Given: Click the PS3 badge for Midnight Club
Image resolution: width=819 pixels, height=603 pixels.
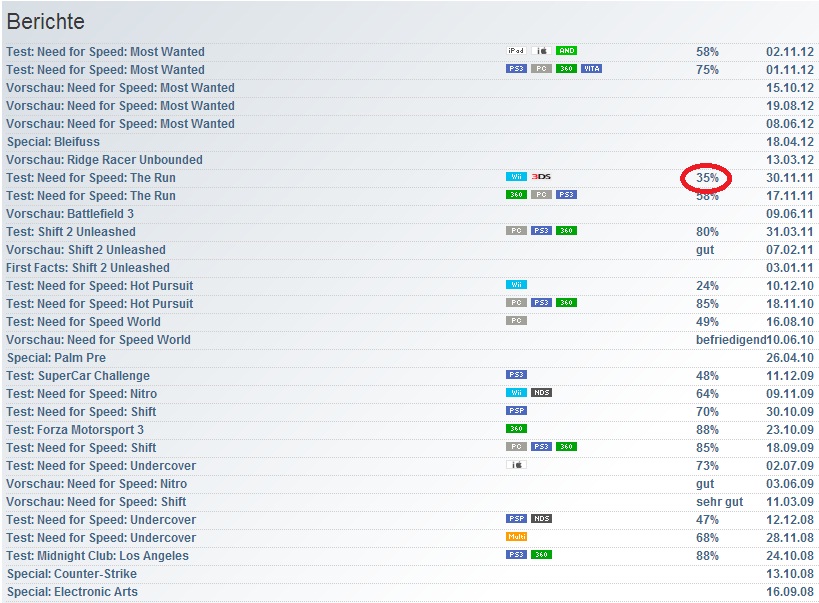Looking at the screenshot, I should (x=516, y=555).
